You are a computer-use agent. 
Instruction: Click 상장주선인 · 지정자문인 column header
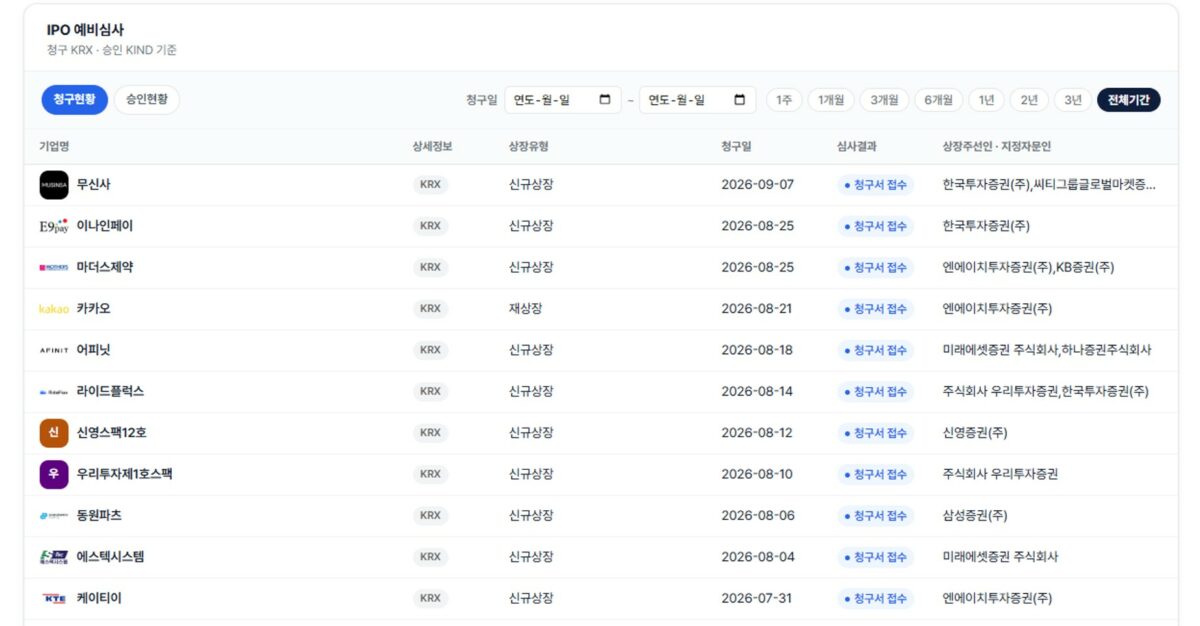click(997, 147)
